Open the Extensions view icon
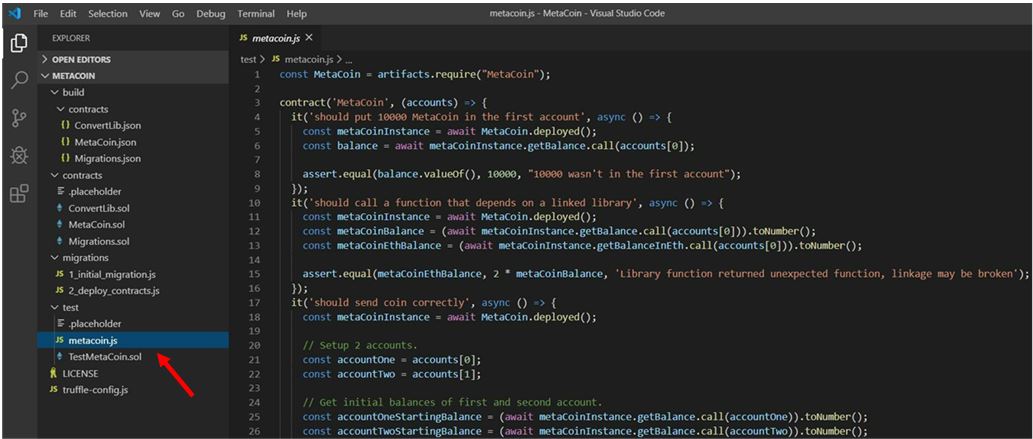The width and height of the screenshot is (1033, 439). (x=18, y=193)
